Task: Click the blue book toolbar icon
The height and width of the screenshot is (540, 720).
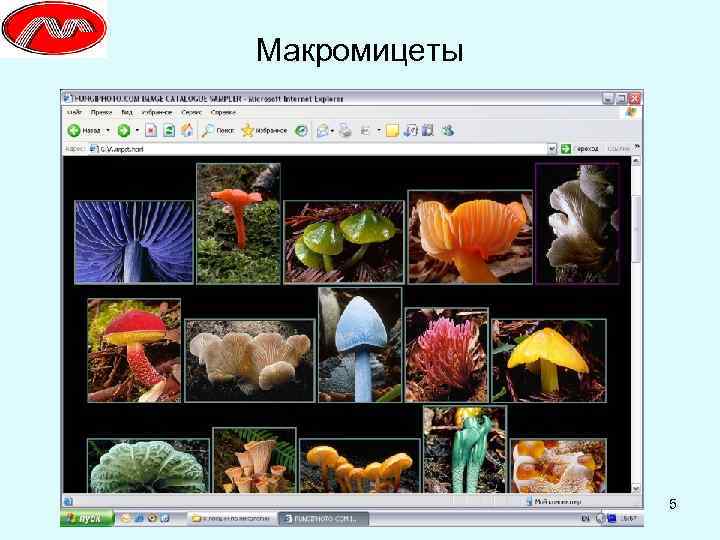Action: 428,131
